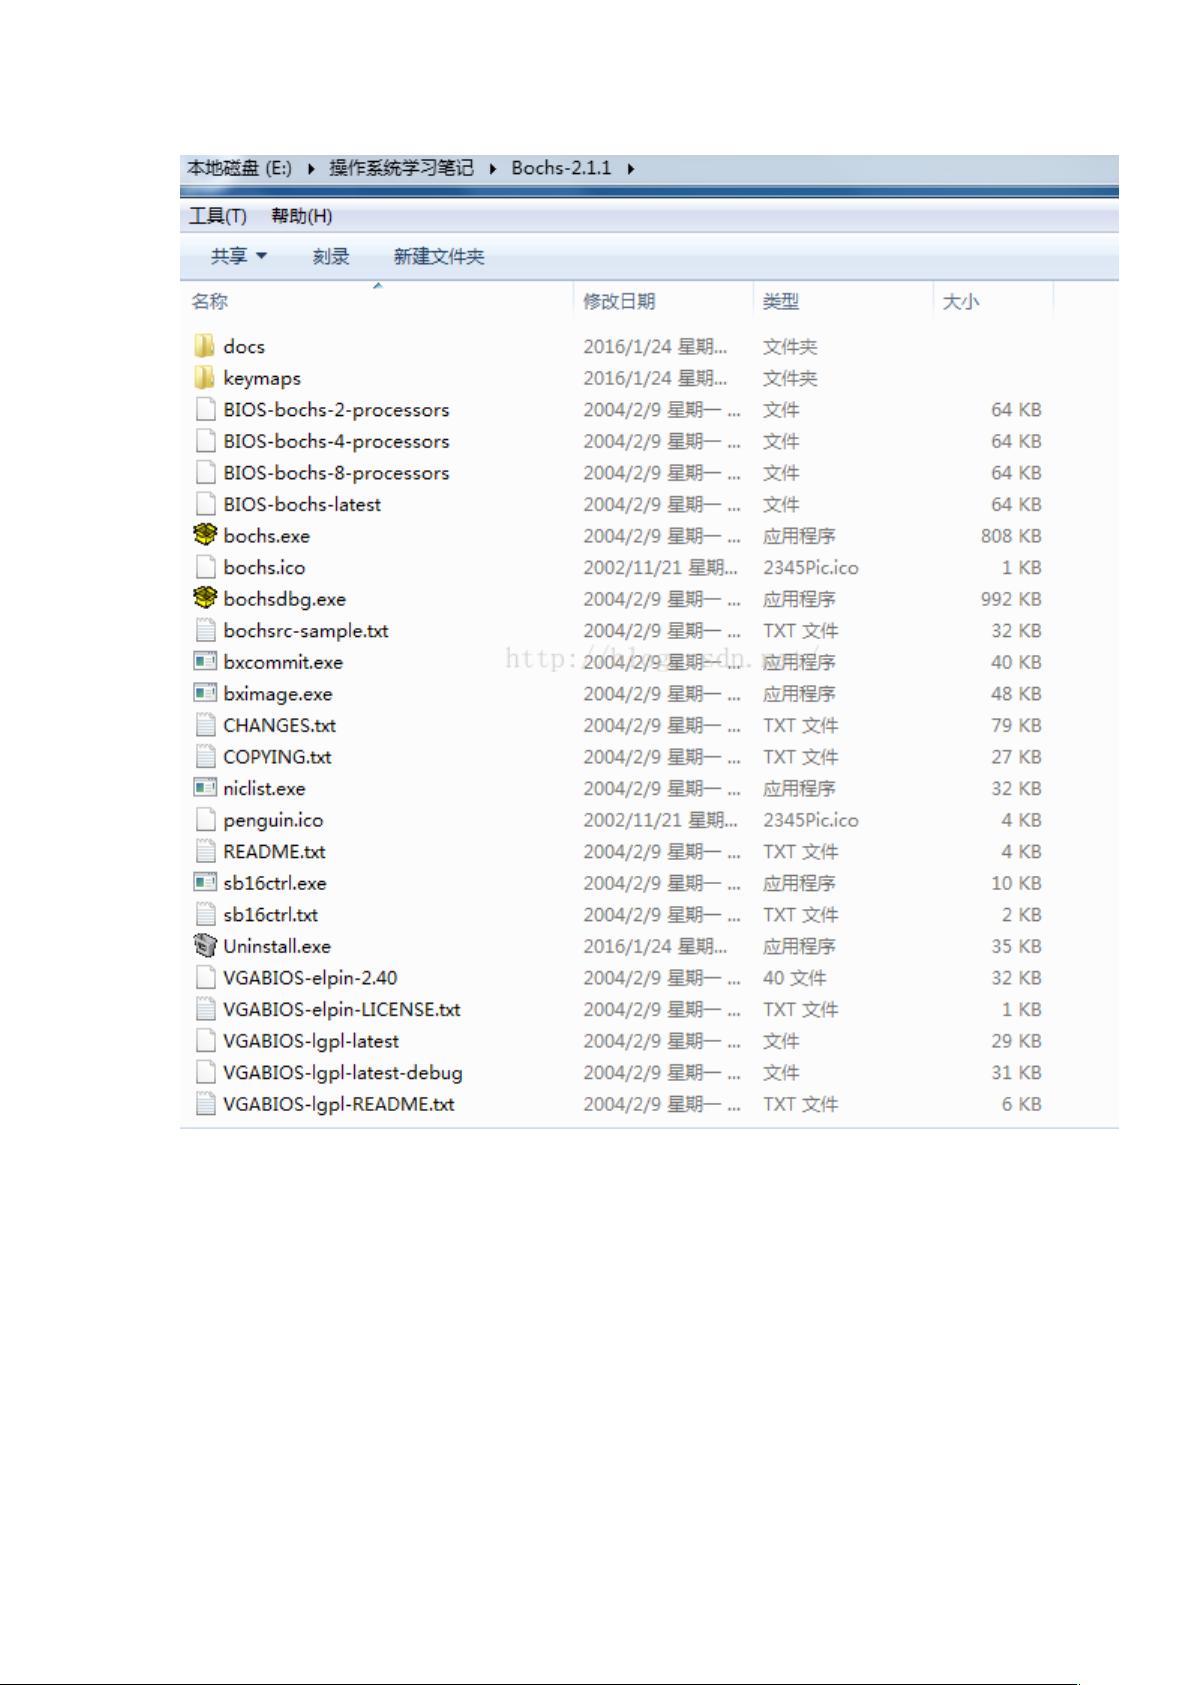Image resolution: width=1192 pixels, height=1685 pixels.
Task: Click Bochs-2.1.1 in the address bar
Action: [x=561, y=168]
